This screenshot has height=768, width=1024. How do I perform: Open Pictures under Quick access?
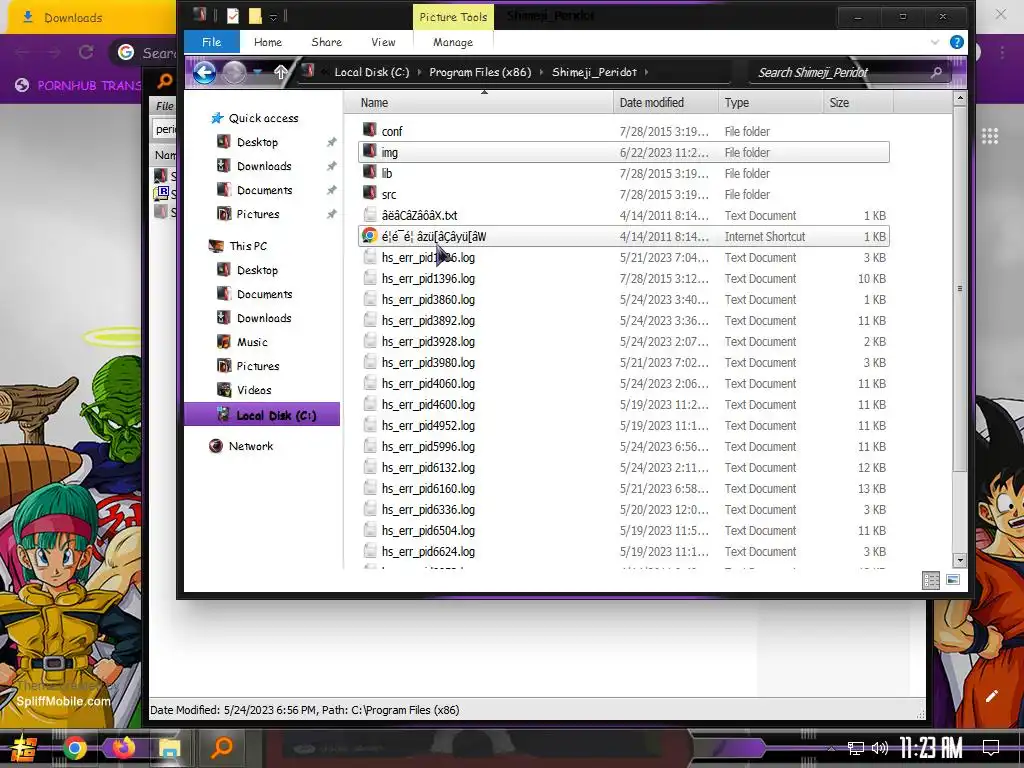257,214
